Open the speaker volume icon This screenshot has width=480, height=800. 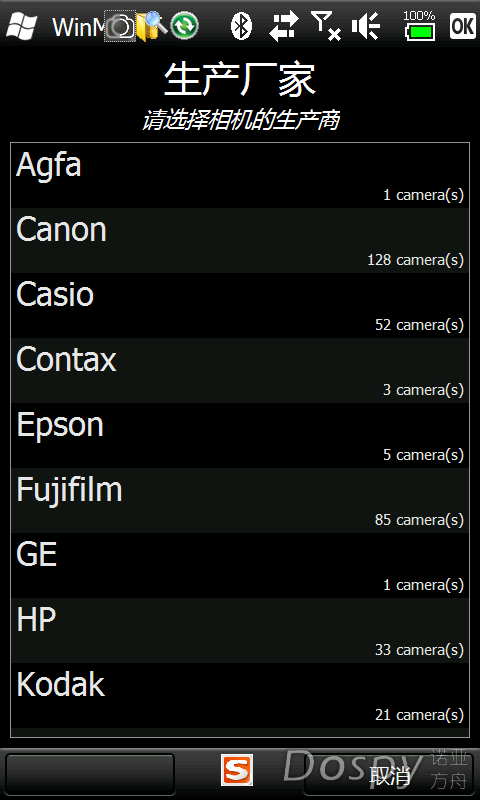pos(366,27)
